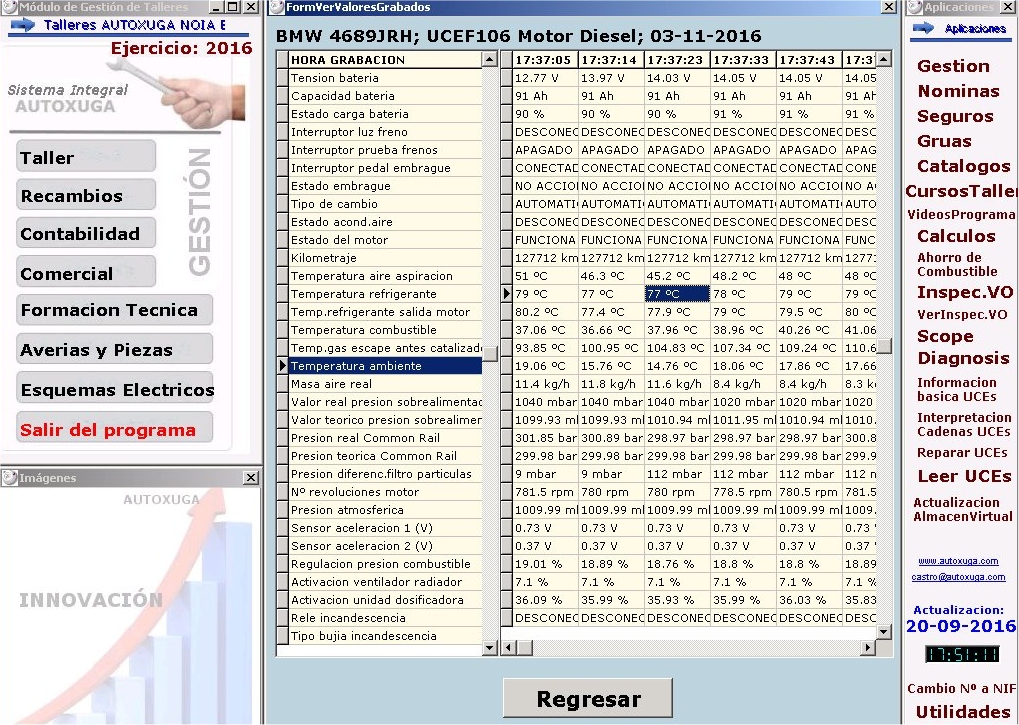The width and height of the screenshot is (1019, 725).
Task: Click castro@autoxuga.com email link
Action: (x=958, y=577)
